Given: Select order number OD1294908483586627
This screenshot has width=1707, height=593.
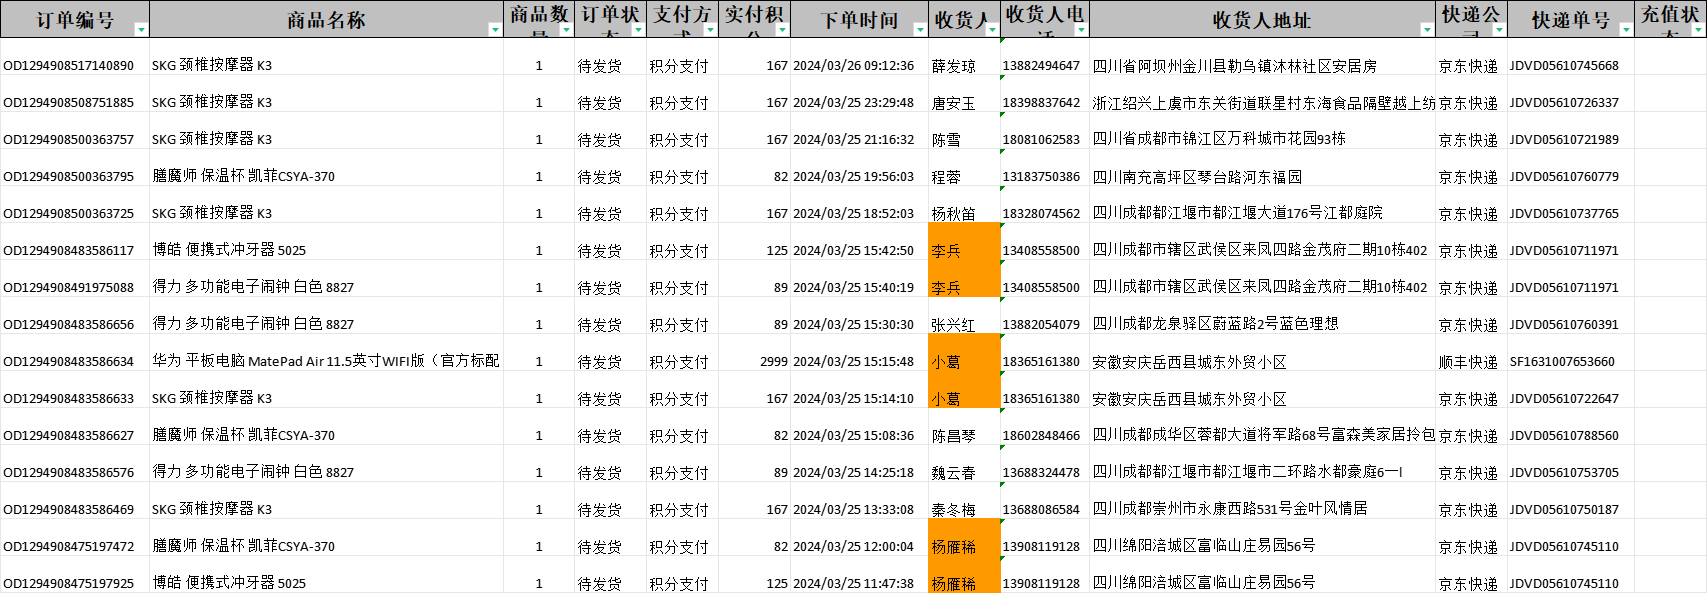Looking at the screenshot, I should (69, 436).
